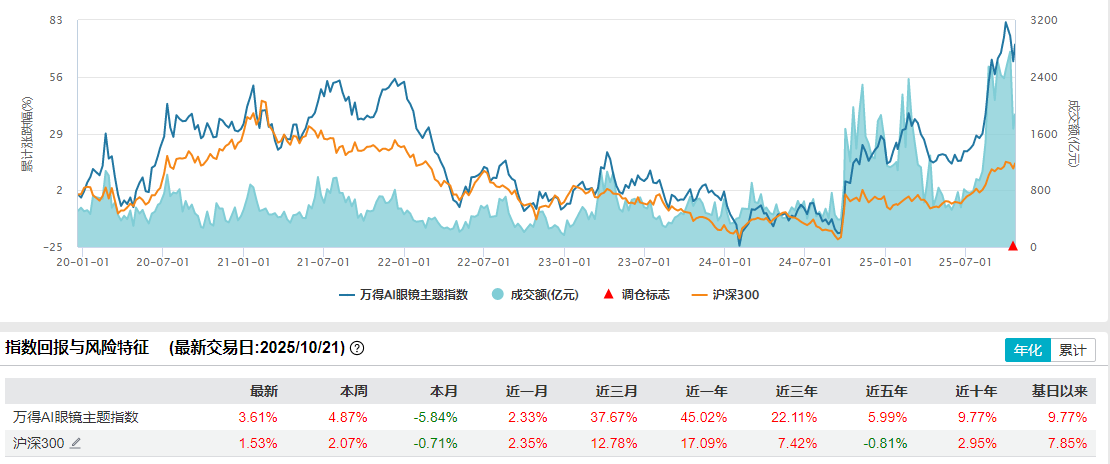Viewport: 1110px width, 464px height.
Task: Switch to the 年化 view
Action: (1027, 350)
